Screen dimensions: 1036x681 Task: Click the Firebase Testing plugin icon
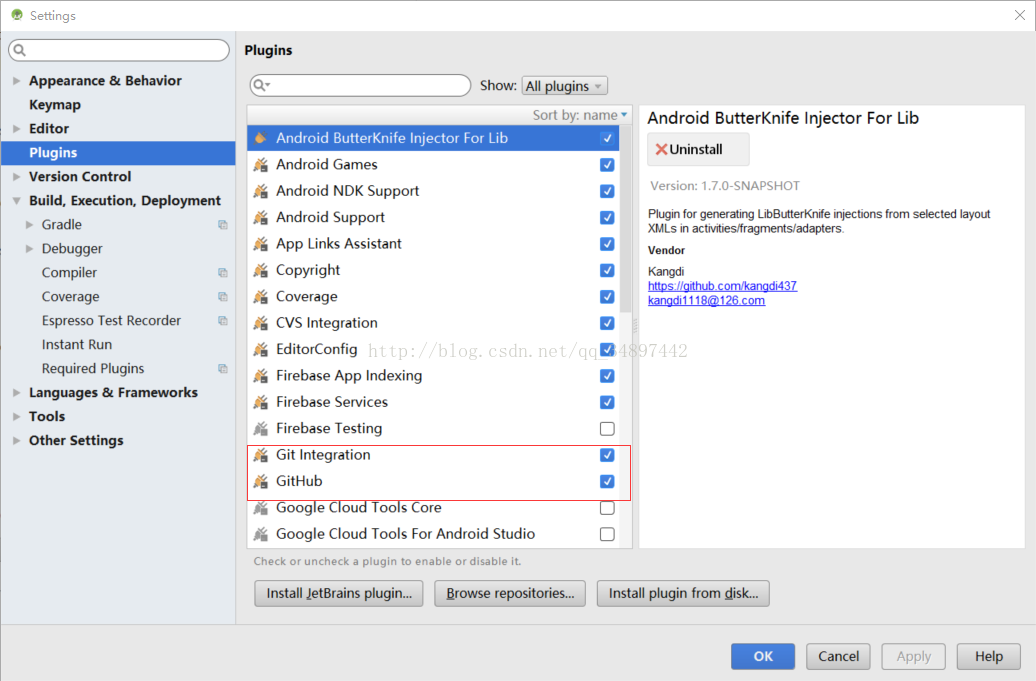point(261,429)
